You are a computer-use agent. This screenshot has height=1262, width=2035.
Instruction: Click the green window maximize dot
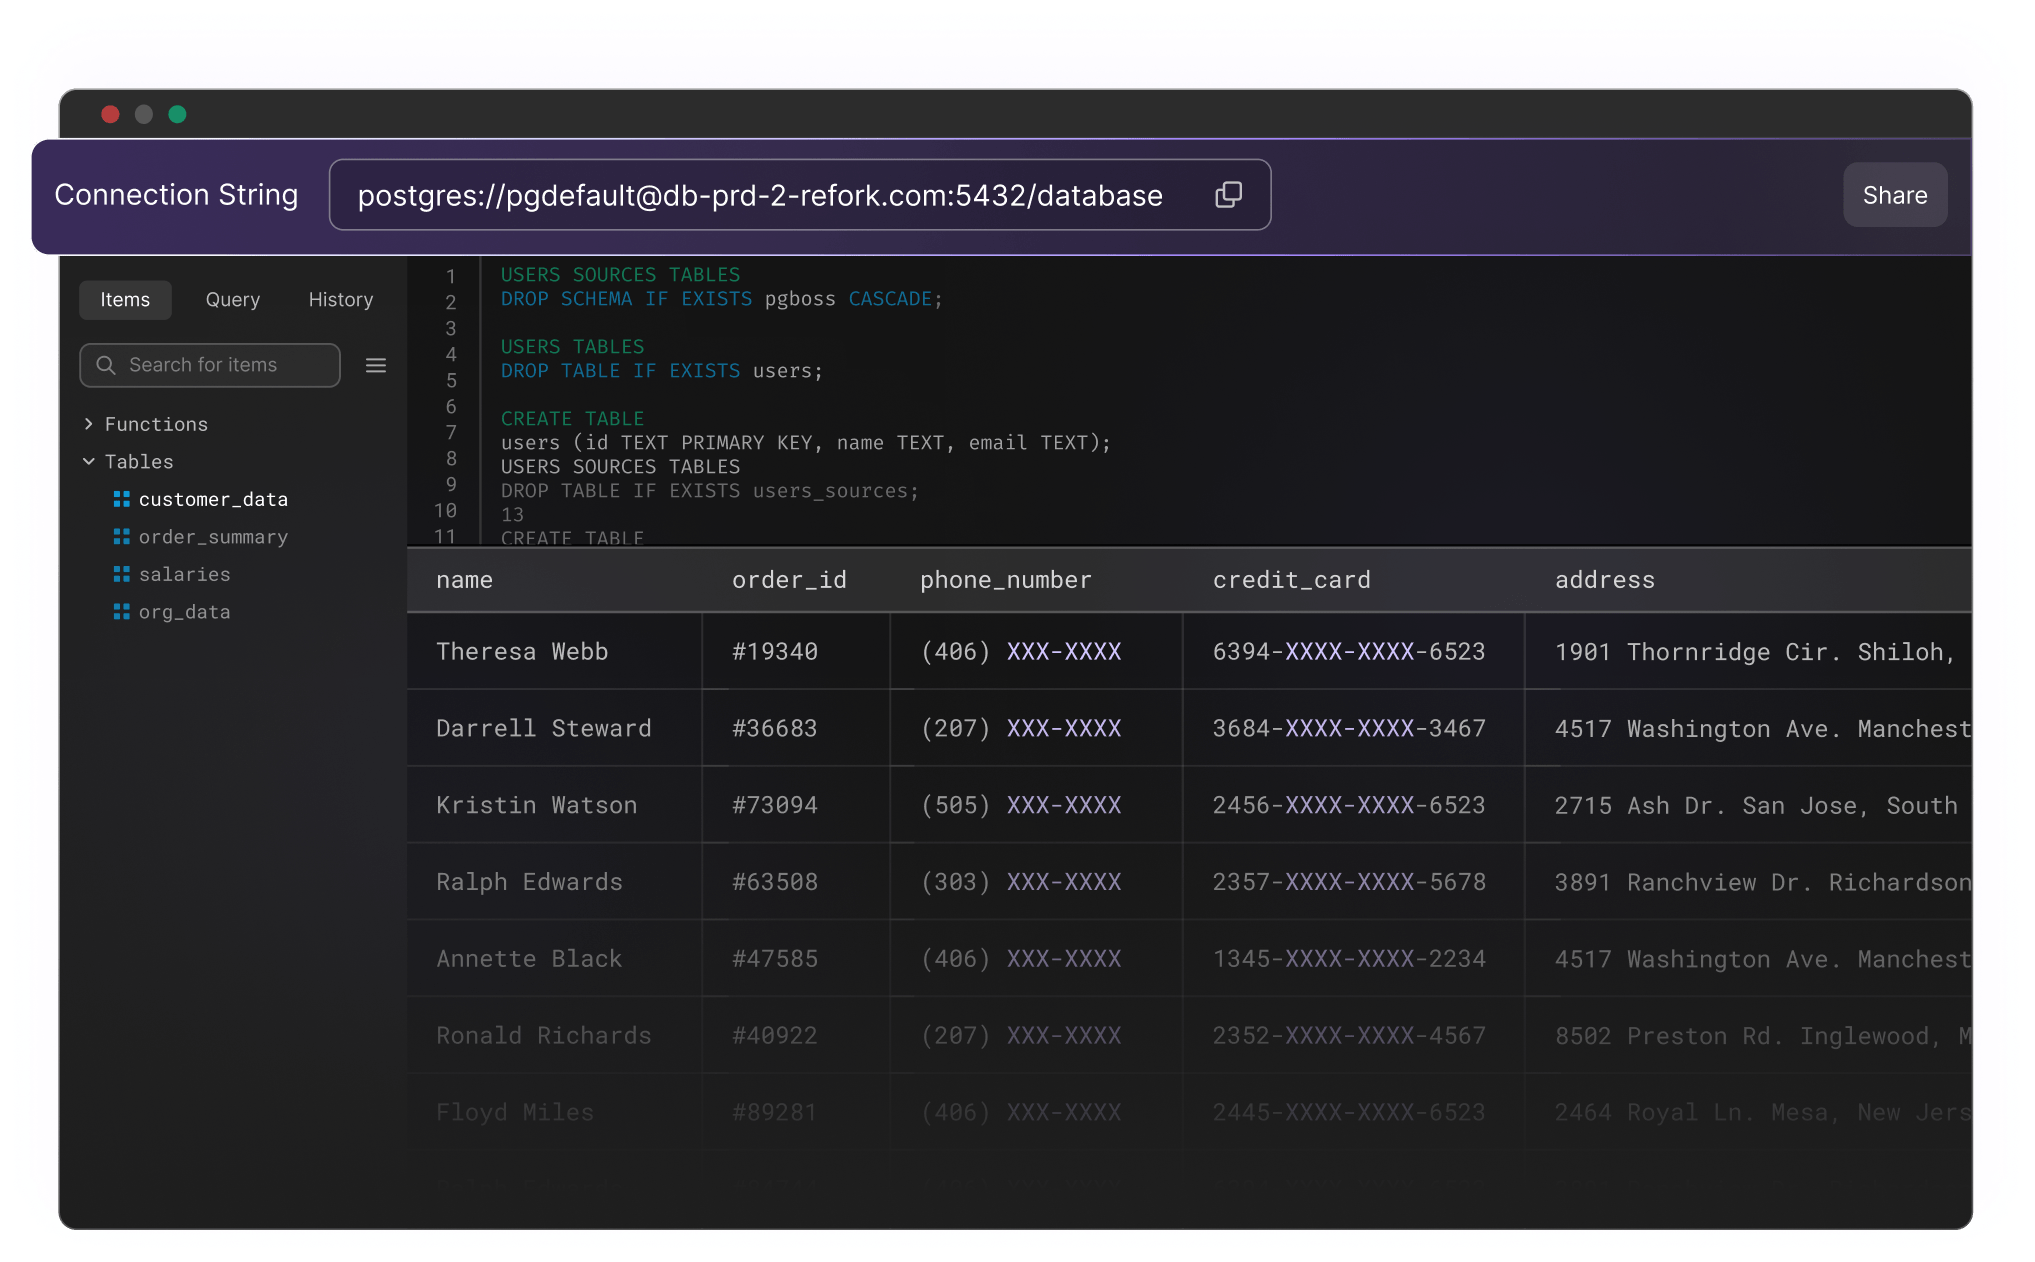(177, 114)
